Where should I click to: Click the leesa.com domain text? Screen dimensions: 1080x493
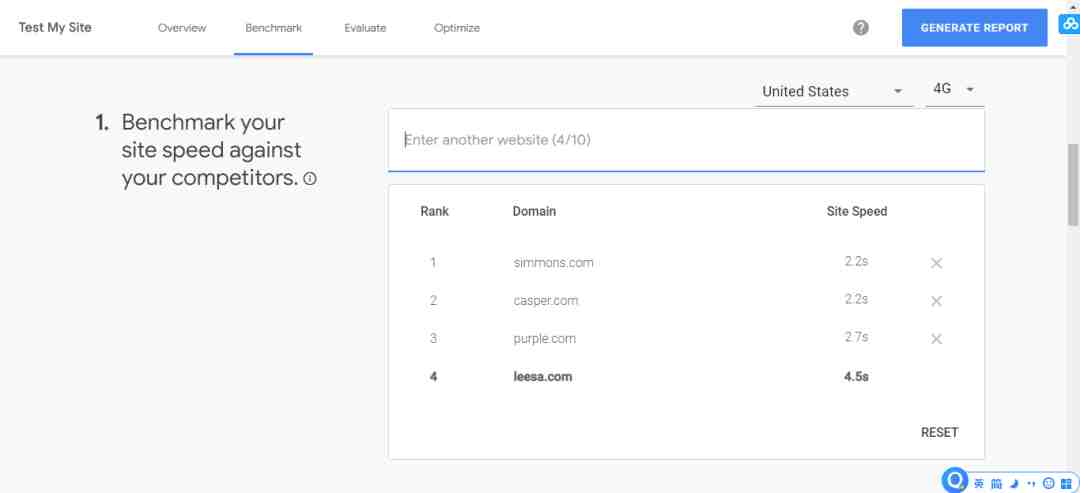(543, 377)
